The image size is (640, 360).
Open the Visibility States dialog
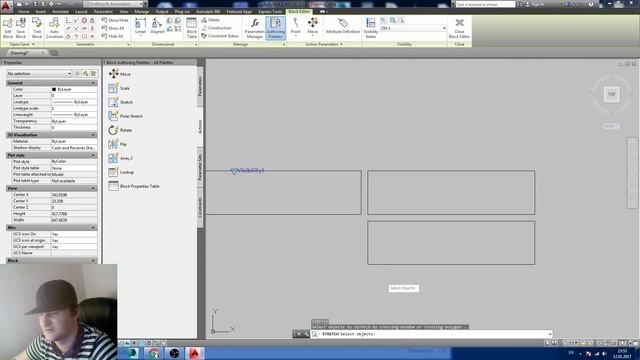(371, 28)
